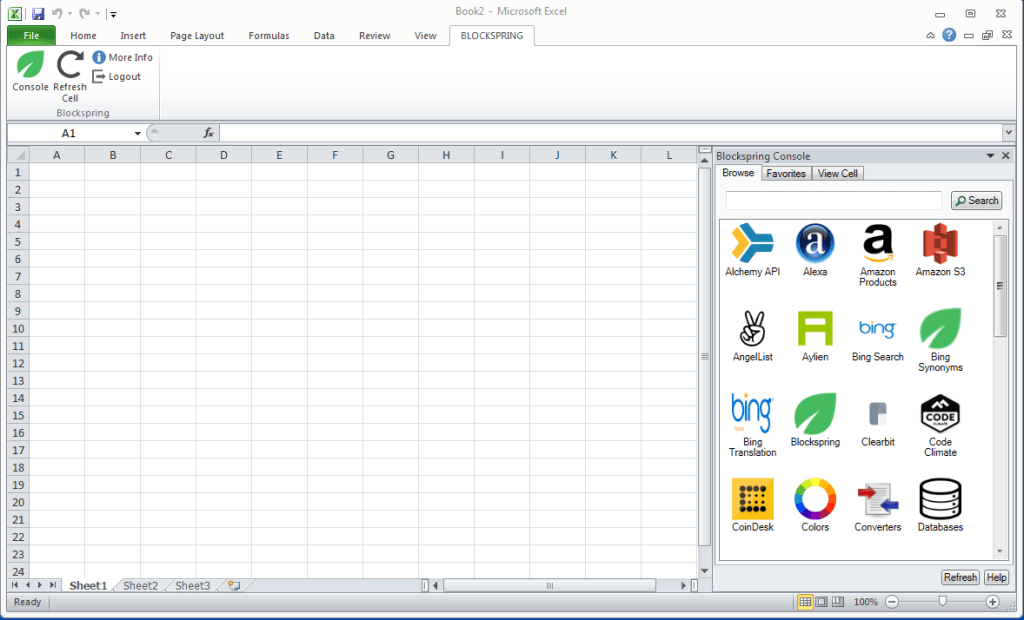
Task: Click the Refresh button at console bottom
Action: 960,578
